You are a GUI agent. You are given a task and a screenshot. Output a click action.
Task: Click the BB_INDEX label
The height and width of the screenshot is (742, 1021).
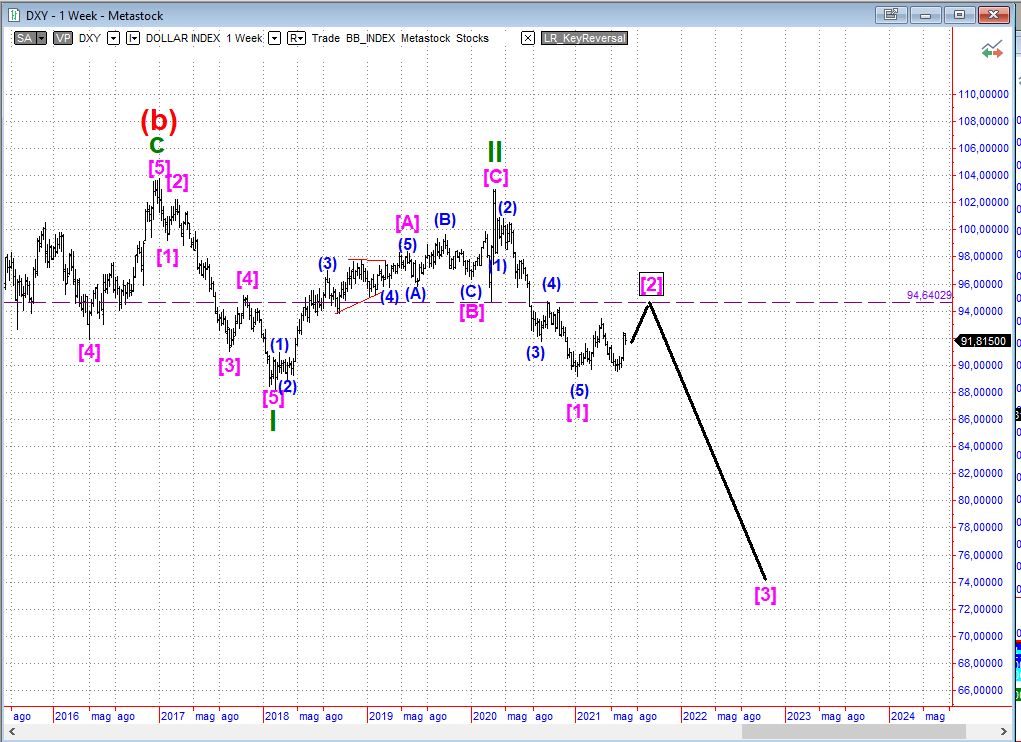tap(374, 38)
